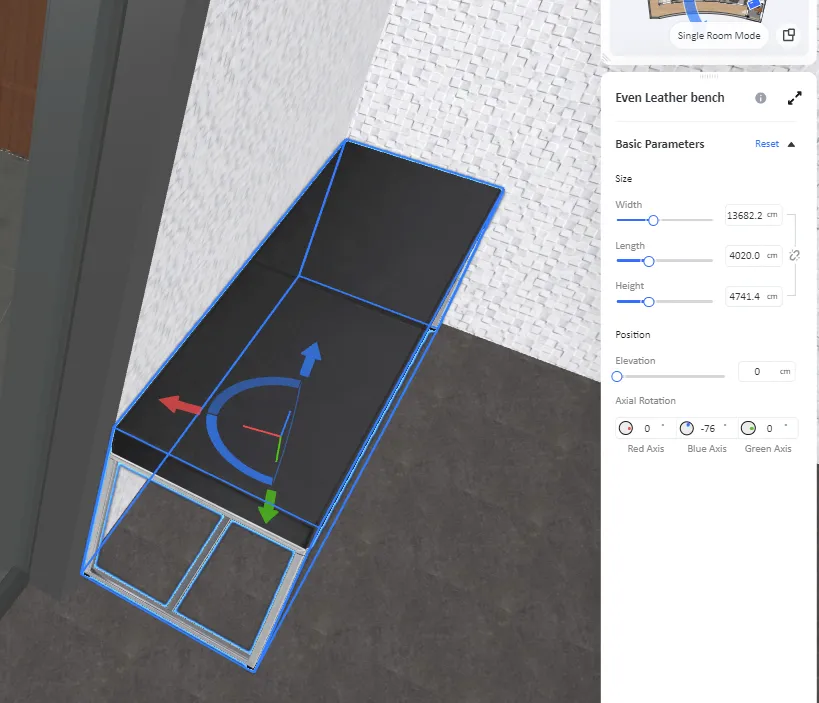819x703 pixels.
Task: Click the Red Axis rotation dial
Action: (626, 428)
